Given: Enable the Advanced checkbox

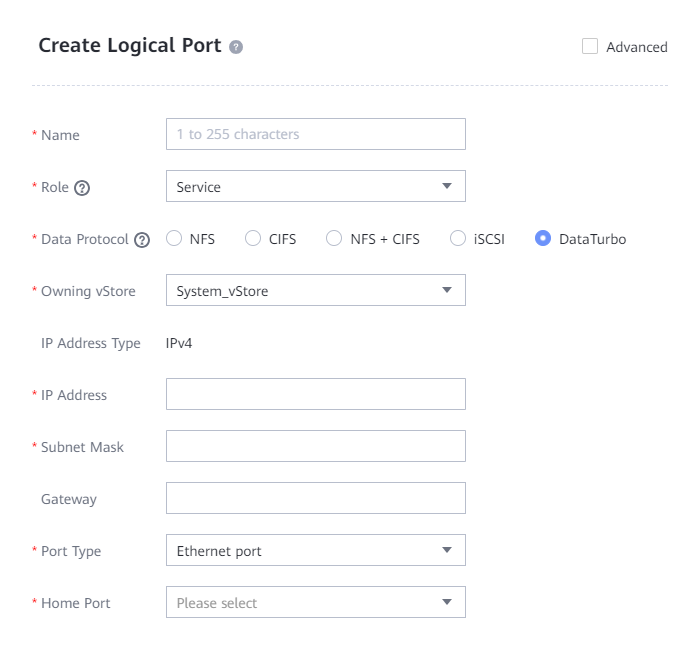Looking at the screenshot, I should pyautogui.click(x=590, y=46).
